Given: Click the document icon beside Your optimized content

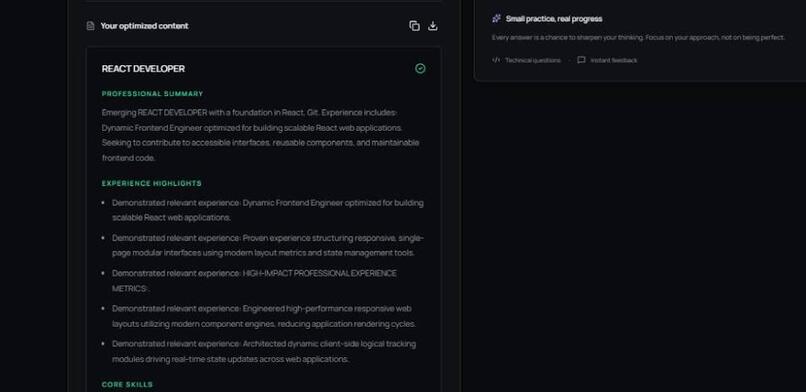Looking at the screenshot, I should click(90, 26).
